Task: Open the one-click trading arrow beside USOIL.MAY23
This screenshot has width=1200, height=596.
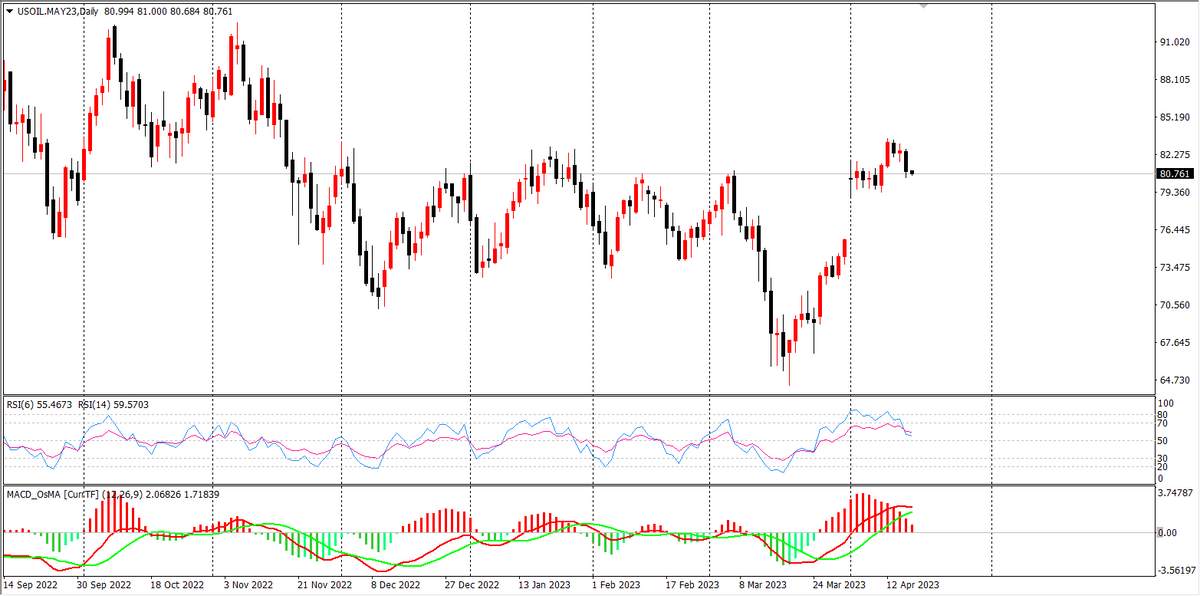Action: coord(10,9)
